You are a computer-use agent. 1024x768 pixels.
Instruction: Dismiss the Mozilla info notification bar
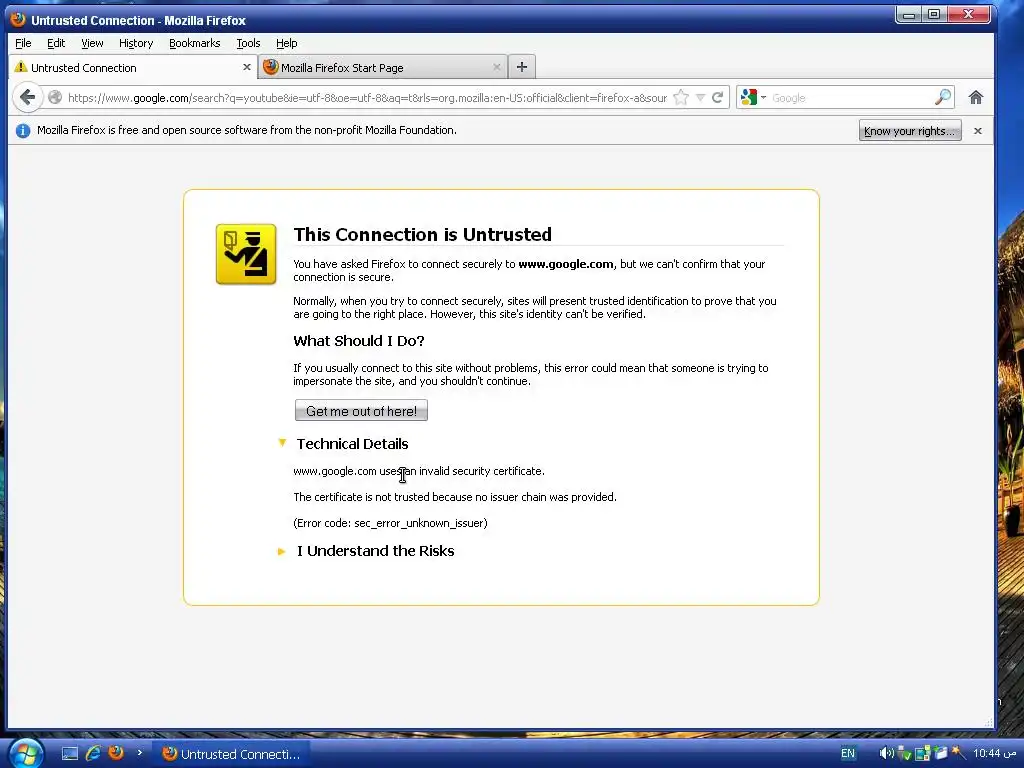[978, 131]
